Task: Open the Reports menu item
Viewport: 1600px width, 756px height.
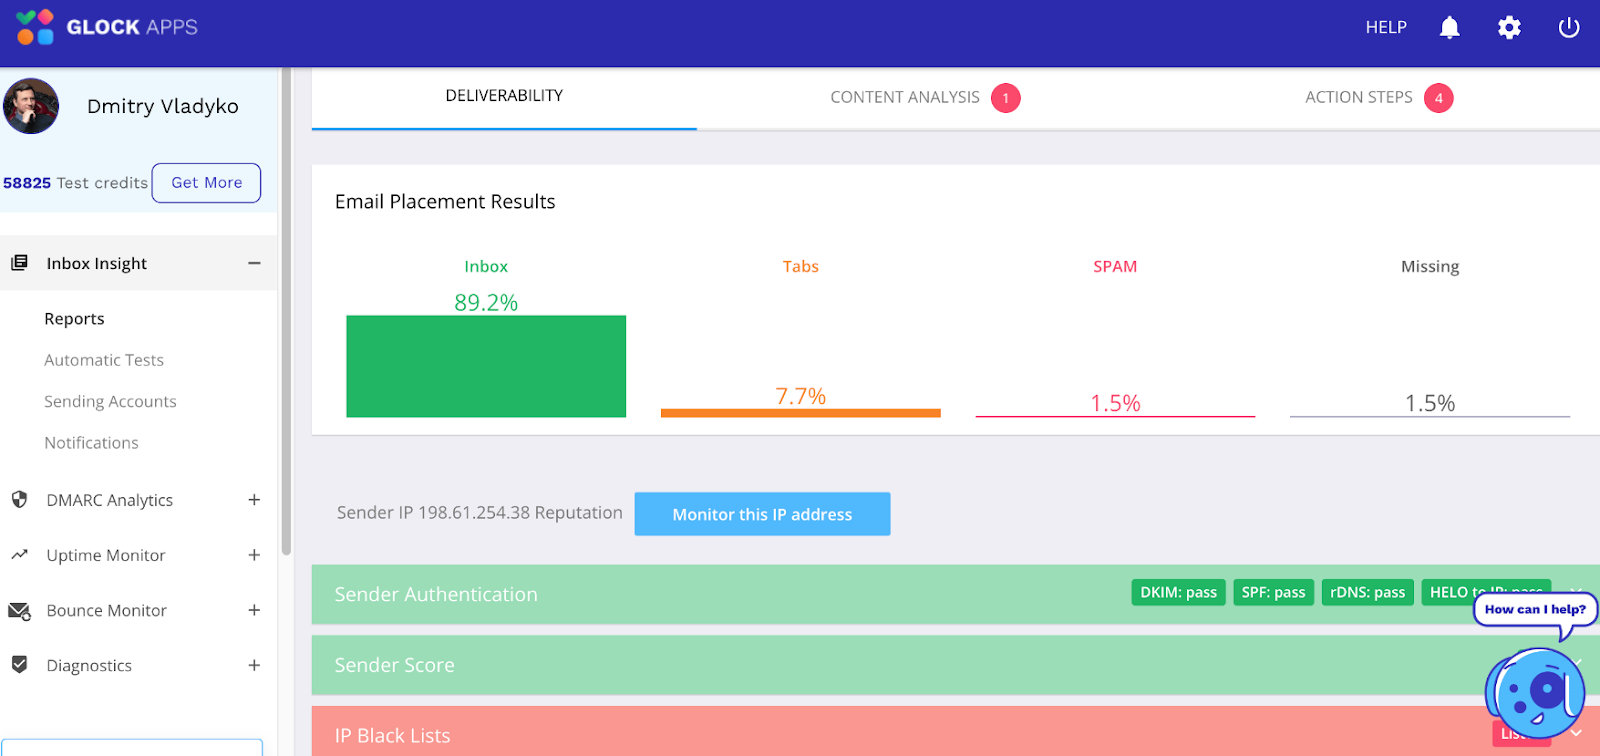Action: tap(74, 319)
